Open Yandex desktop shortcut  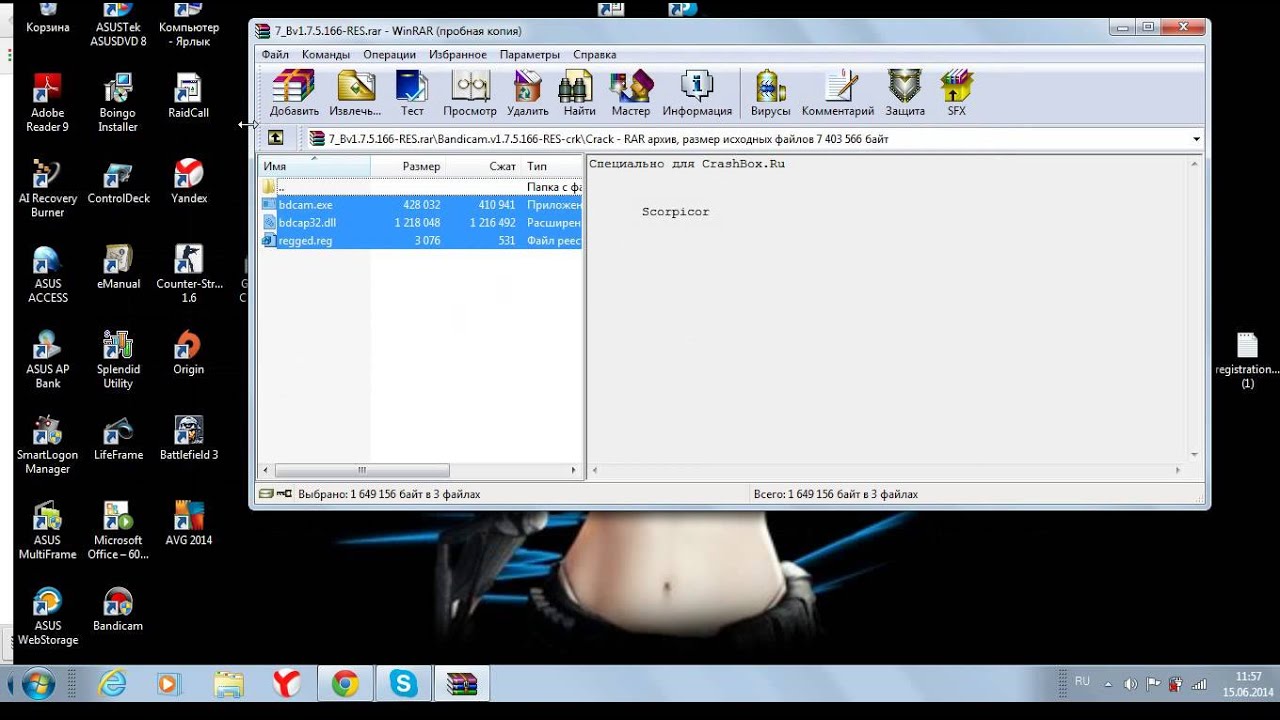pyautogui.click(x=188, y=182)
